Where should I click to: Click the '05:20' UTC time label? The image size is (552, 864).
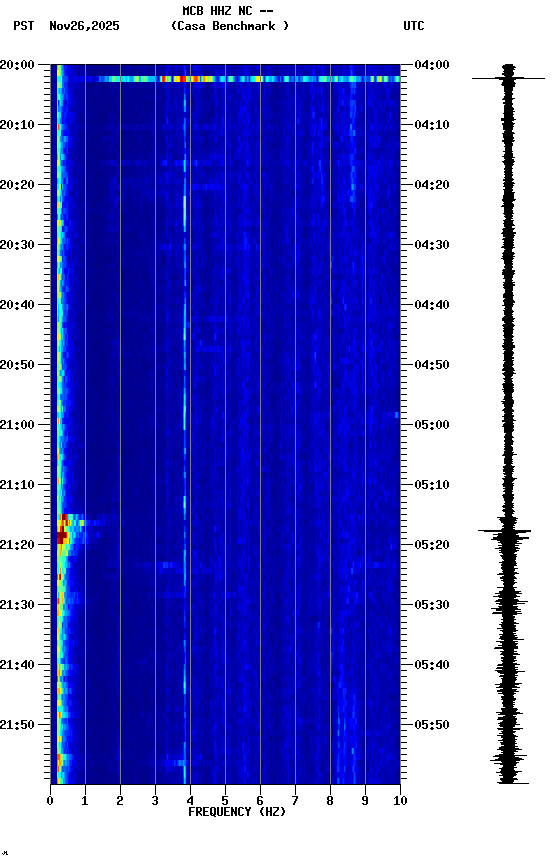point(432,545)
